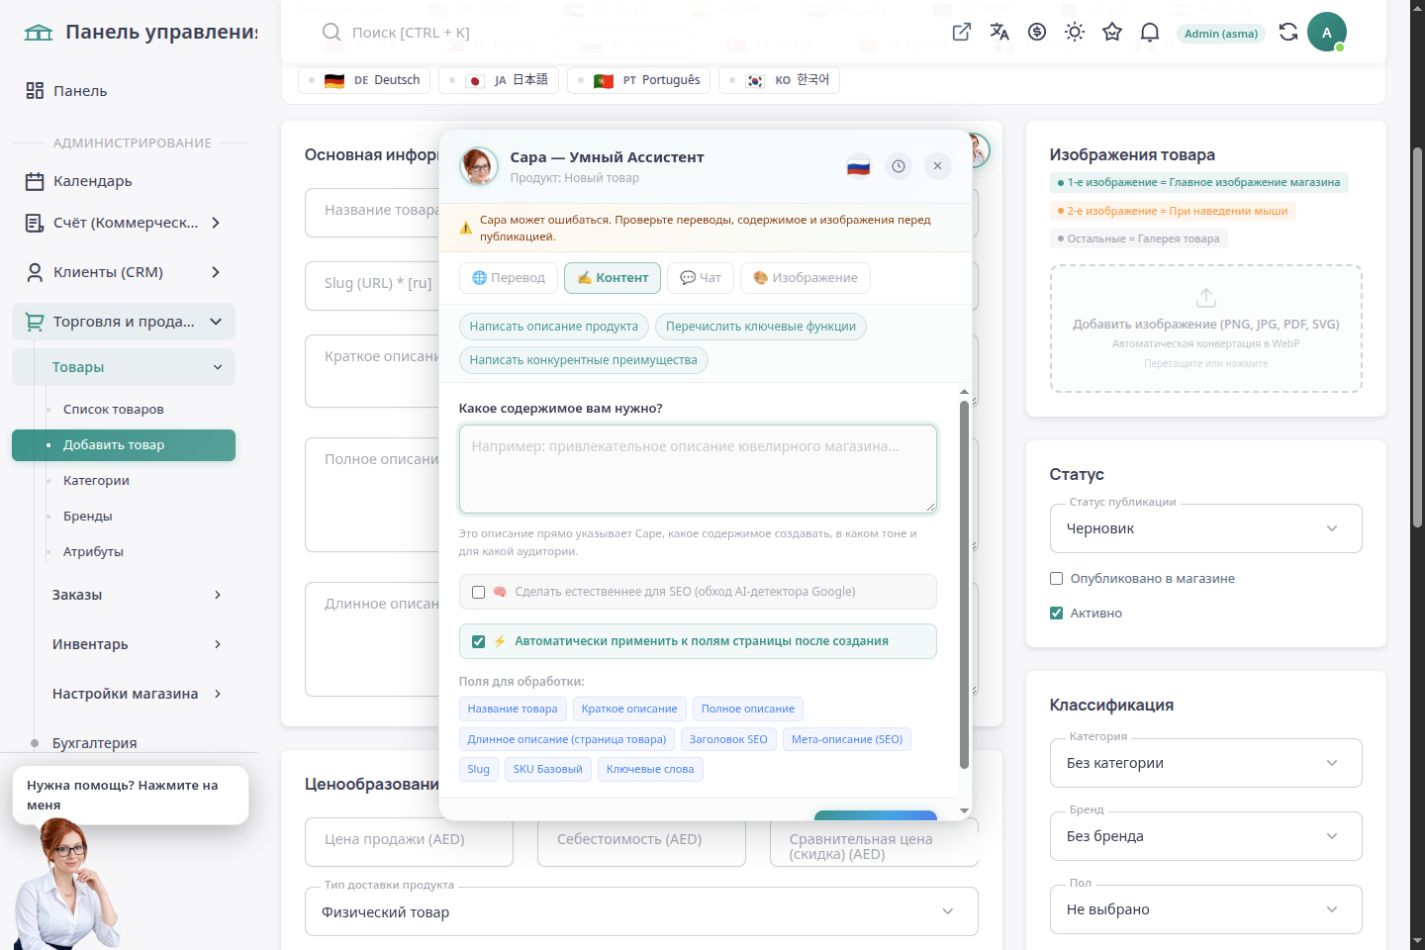Image resolution: width=1425 pixels, height=950 pixels.
Task: Toggle the sun theme icon
Action: click(x=1075, y=32)
